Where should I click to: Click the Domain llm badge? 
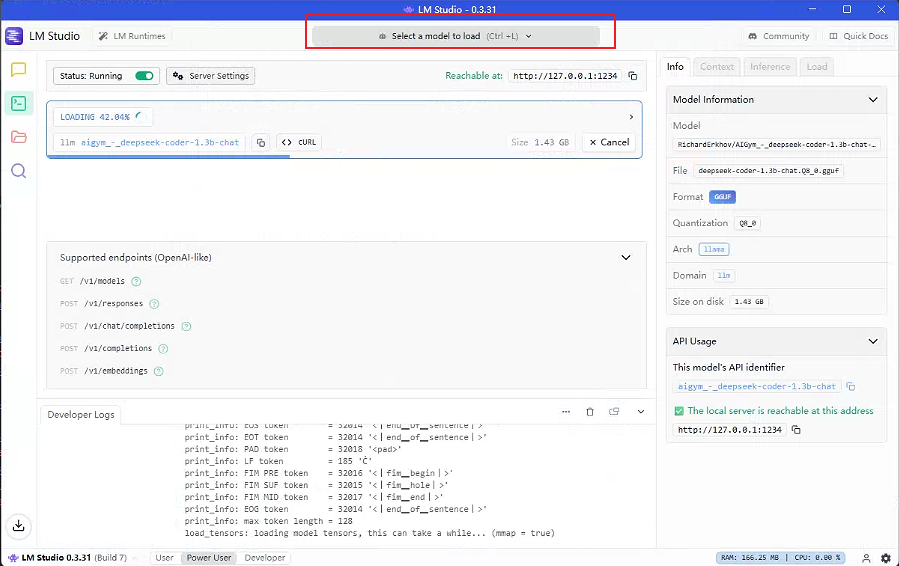724,276
